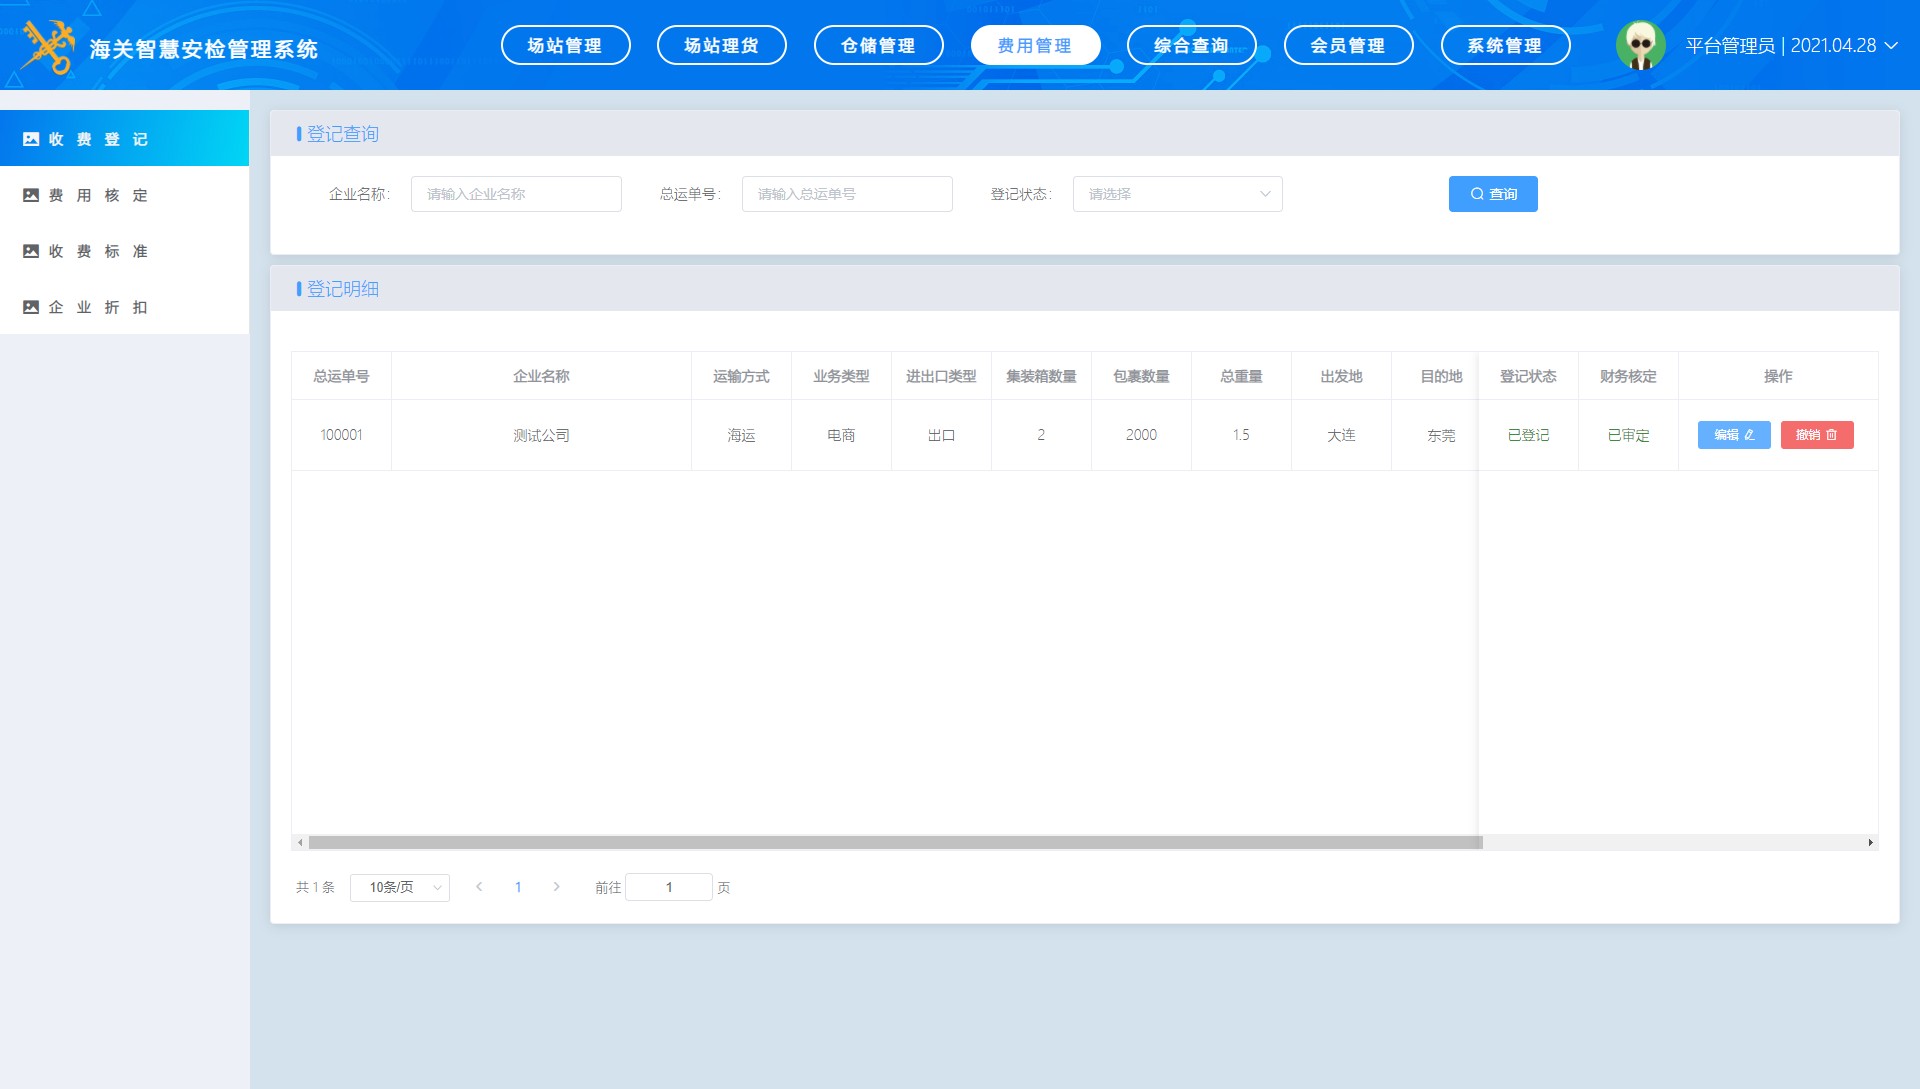Click the user avatar image
1920x1089 pixels.
pyautogui.click(x=1640, y=46)
